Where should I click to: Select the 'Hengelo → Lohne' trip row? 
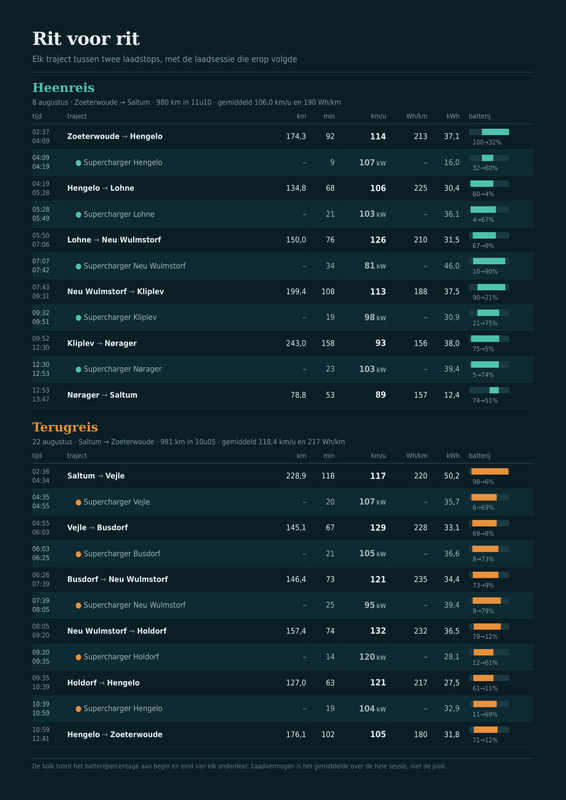(283, 188)
